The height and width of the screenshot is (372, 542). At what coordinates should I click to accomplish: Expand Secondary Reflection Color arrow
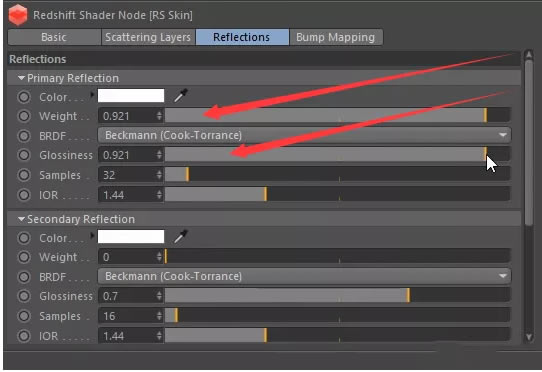coord(92,235)
